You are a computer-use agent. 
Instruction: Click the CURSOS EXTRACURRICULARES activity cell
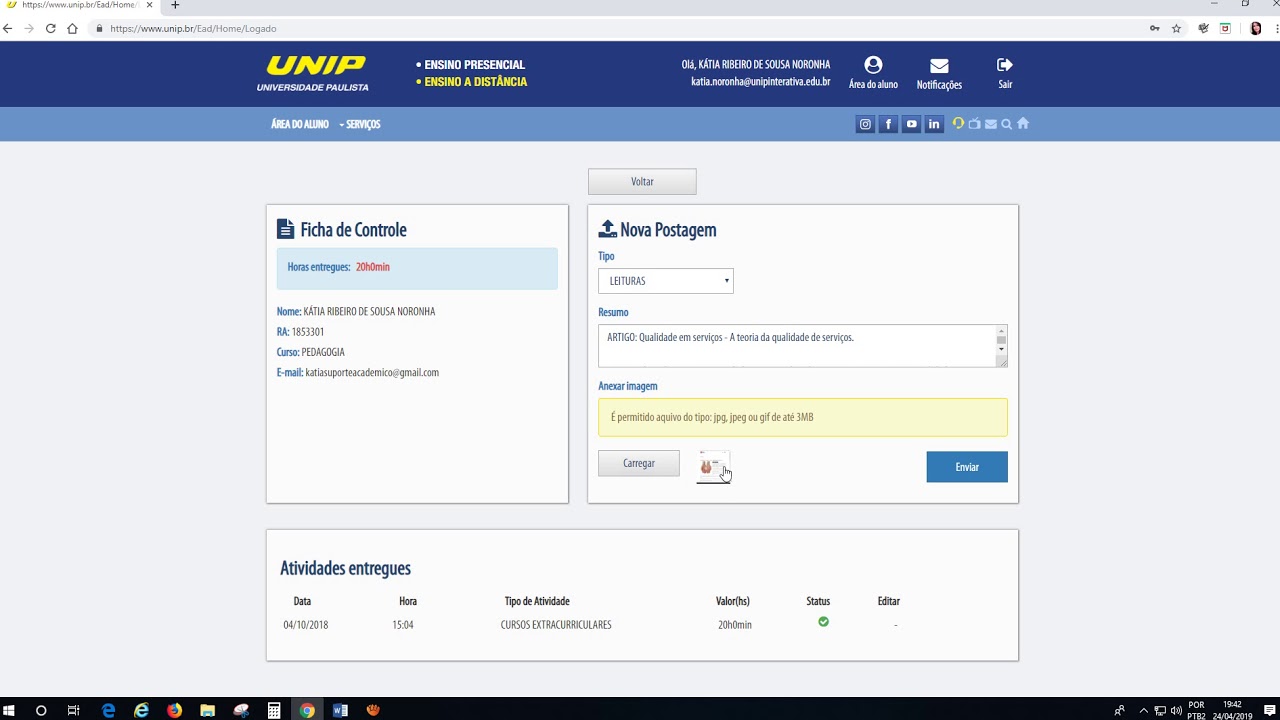pos(556,625)
